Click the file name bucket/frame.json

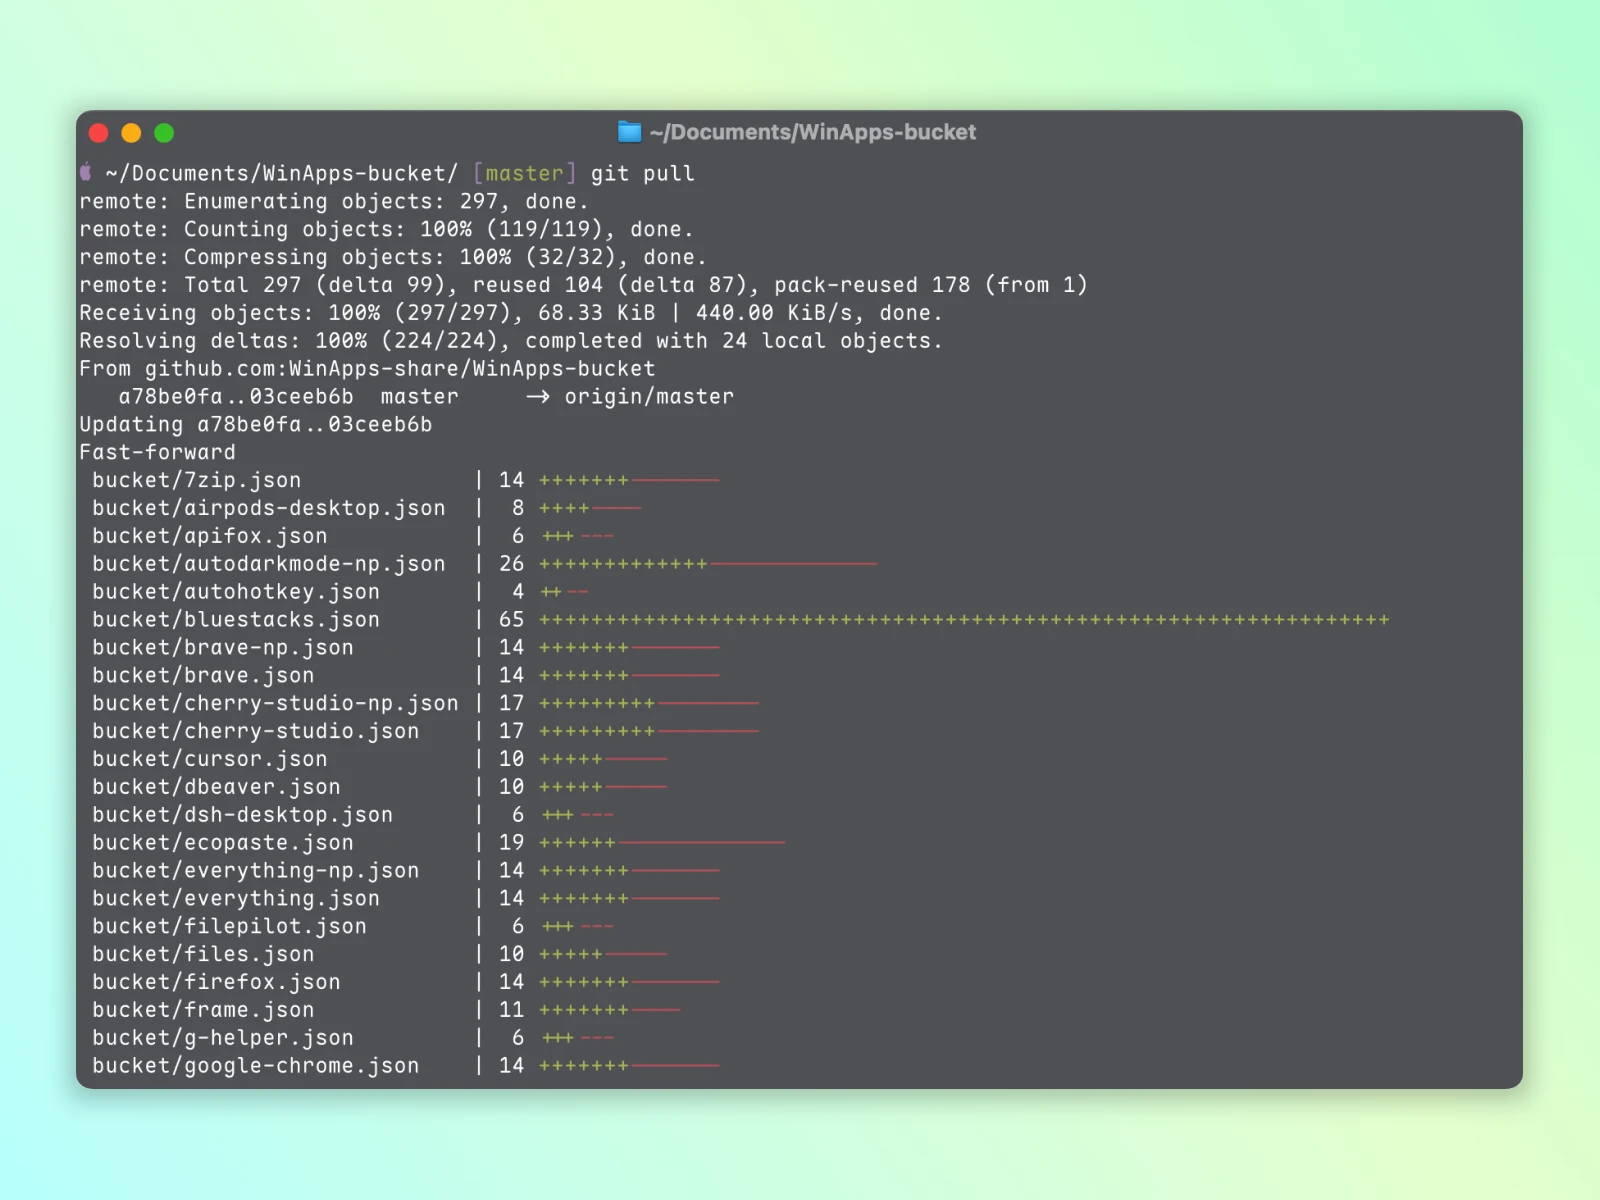click(203, 1011)
